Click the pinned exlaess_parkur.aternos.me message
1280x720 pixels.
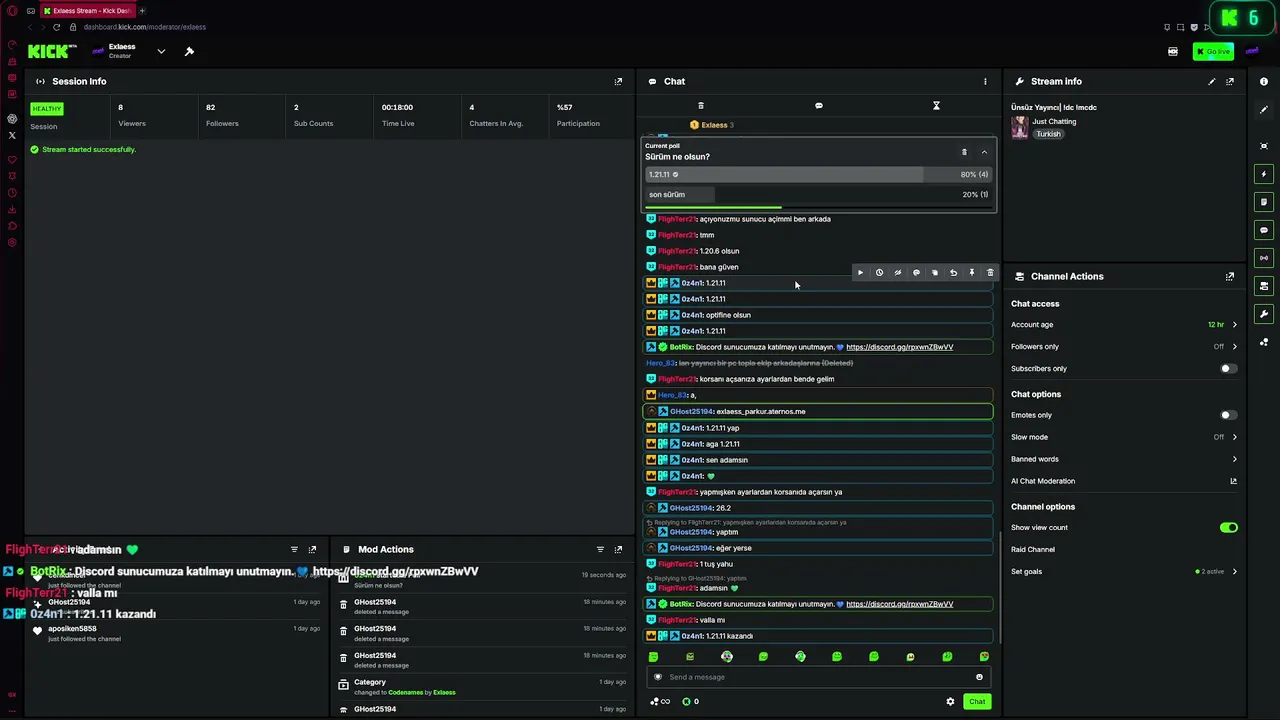pos(818,411)
